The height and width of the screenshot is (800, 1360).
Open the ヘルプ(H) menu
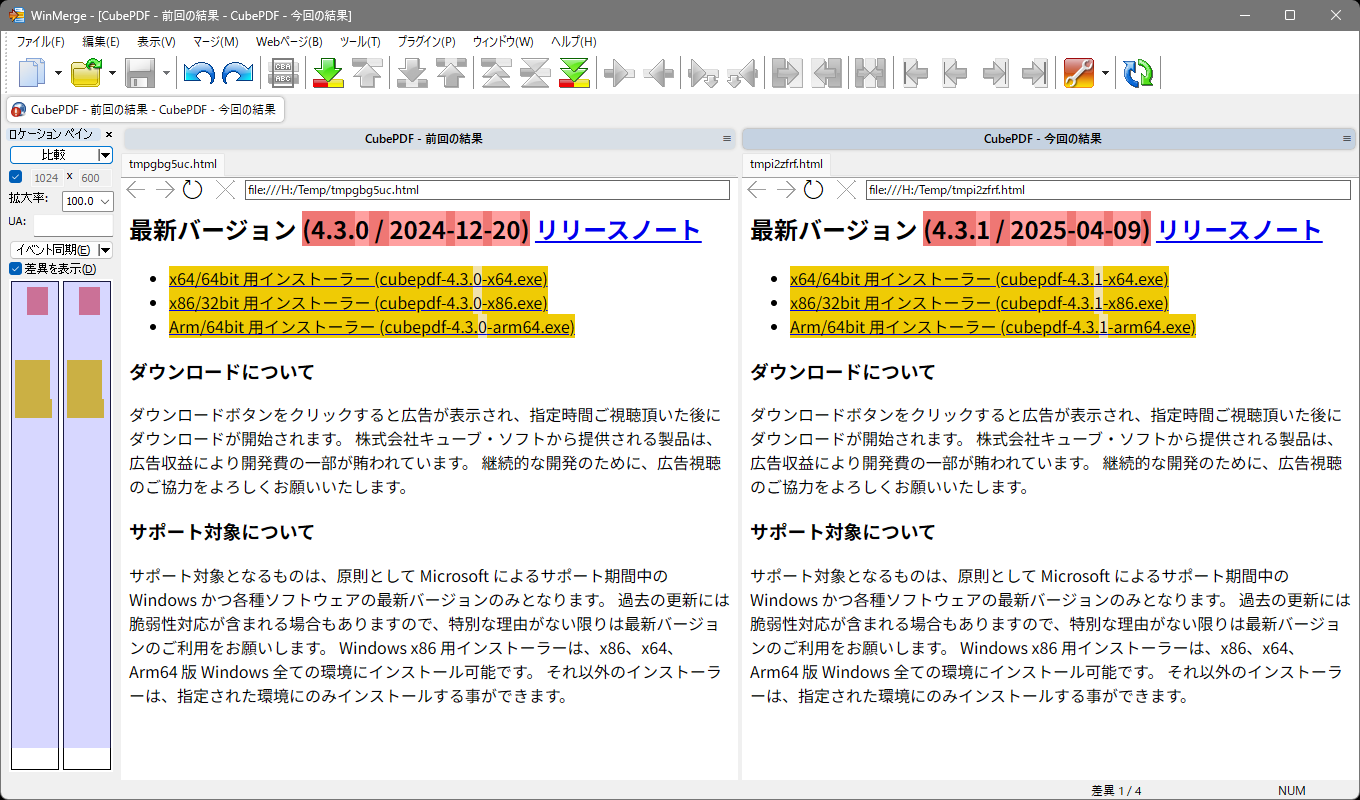(574, 42)
